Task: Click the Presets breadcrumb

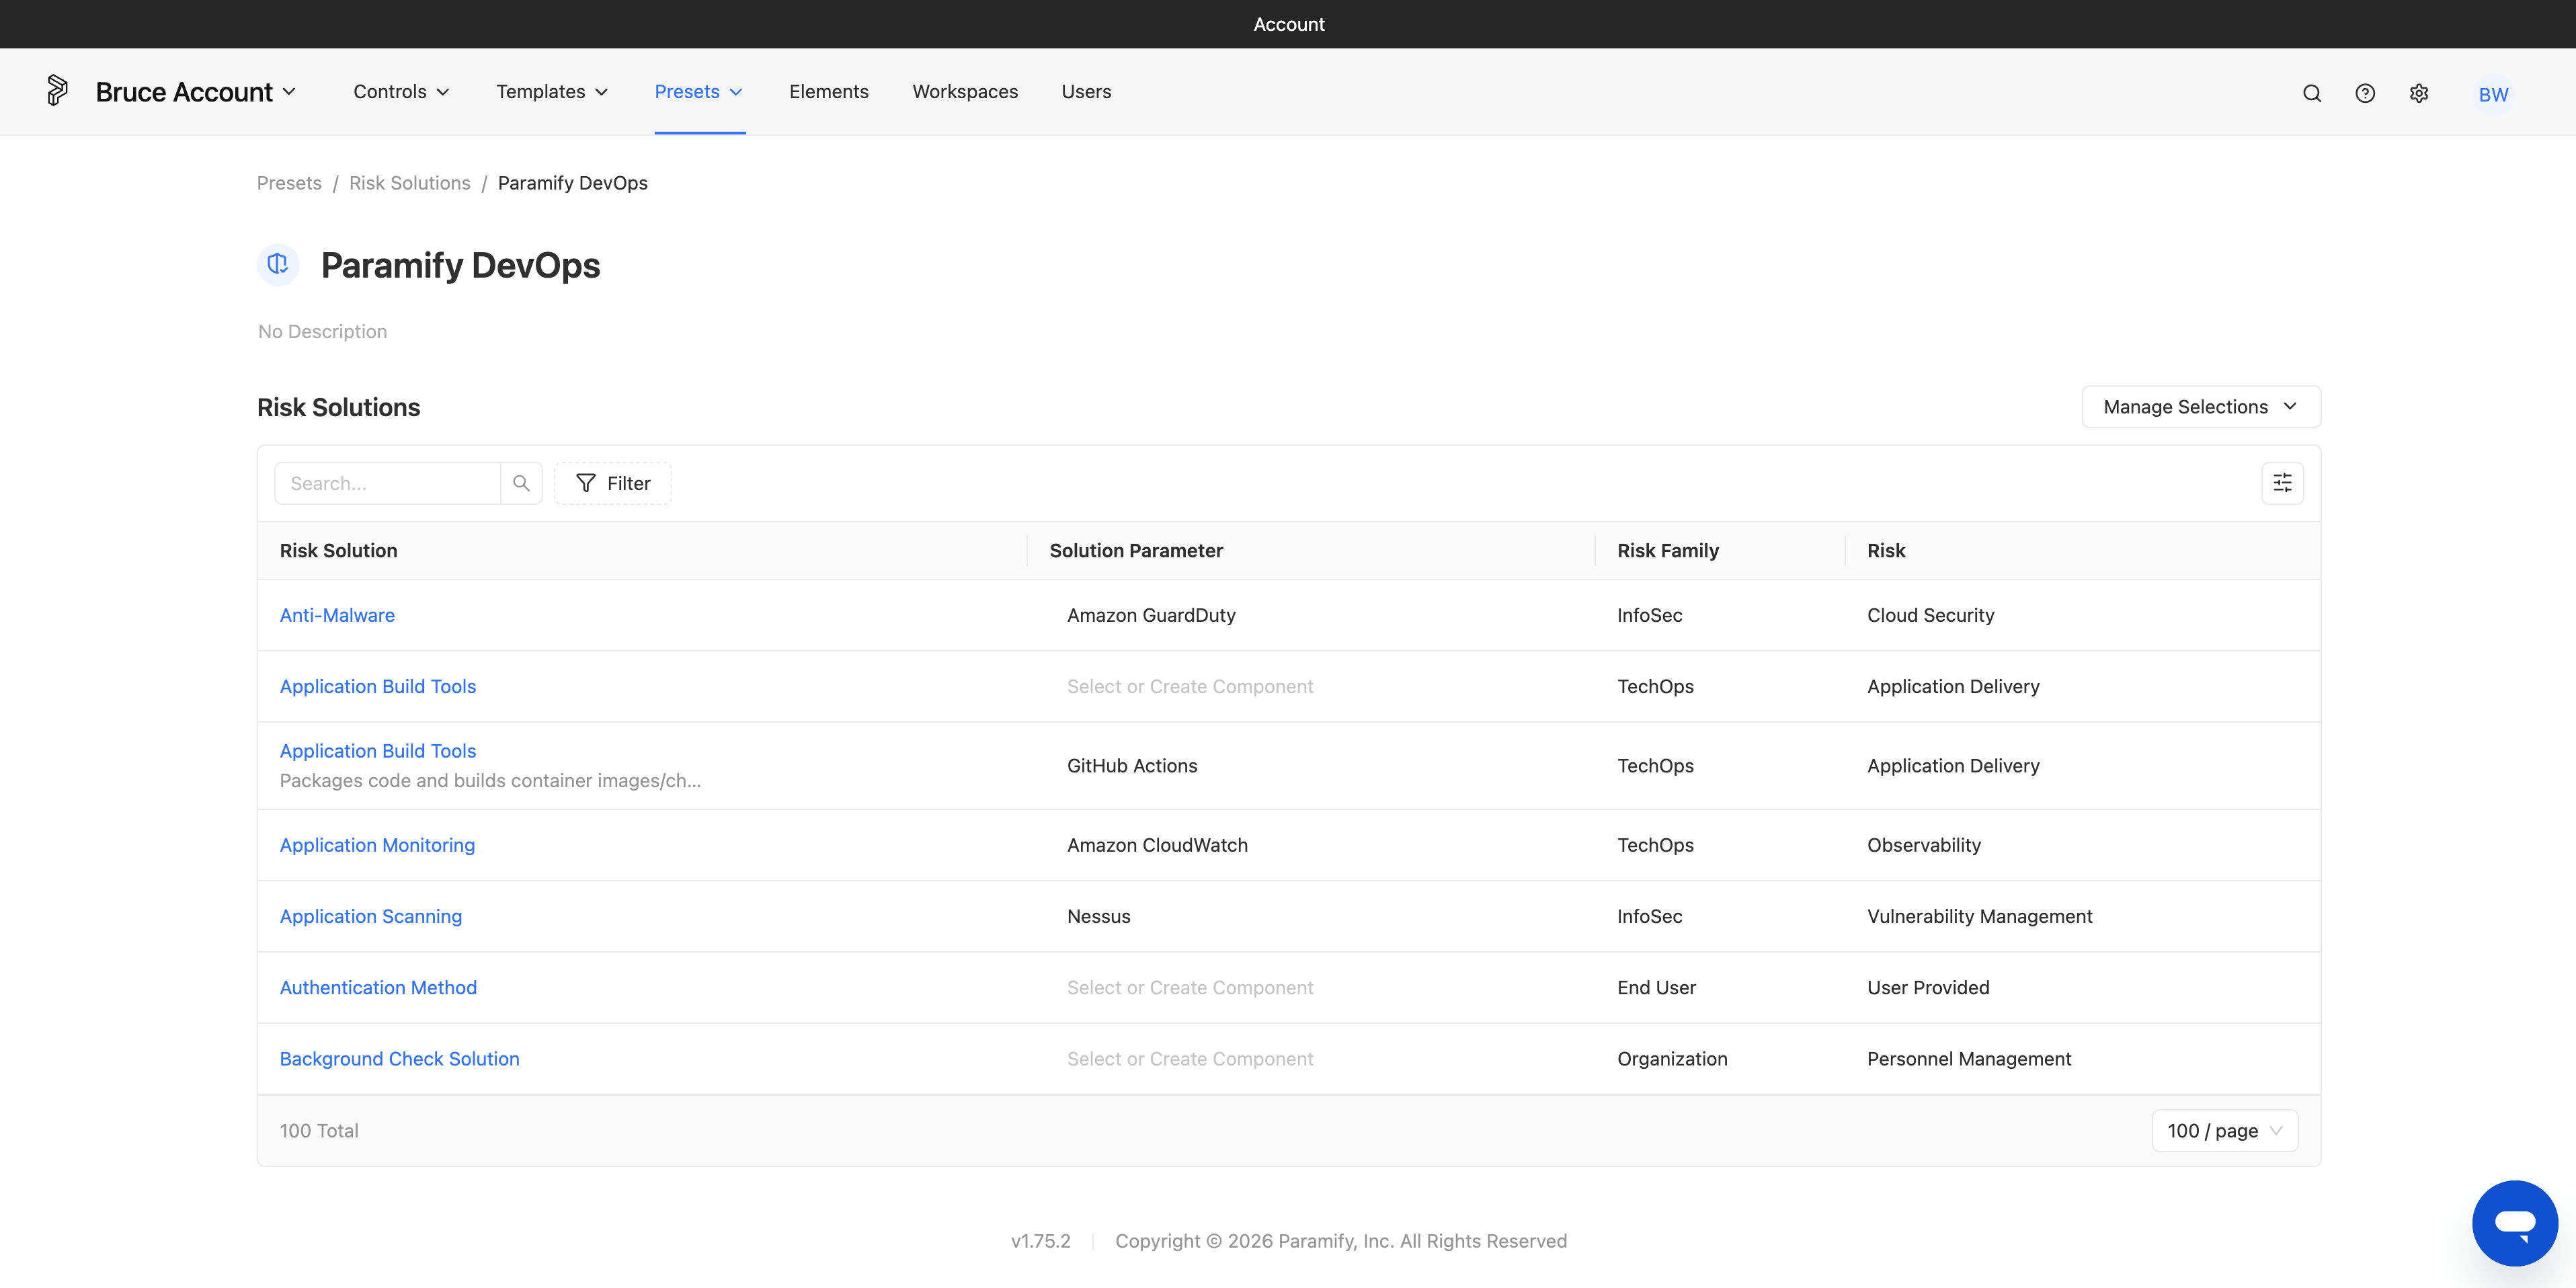Action: pos(289,183)
